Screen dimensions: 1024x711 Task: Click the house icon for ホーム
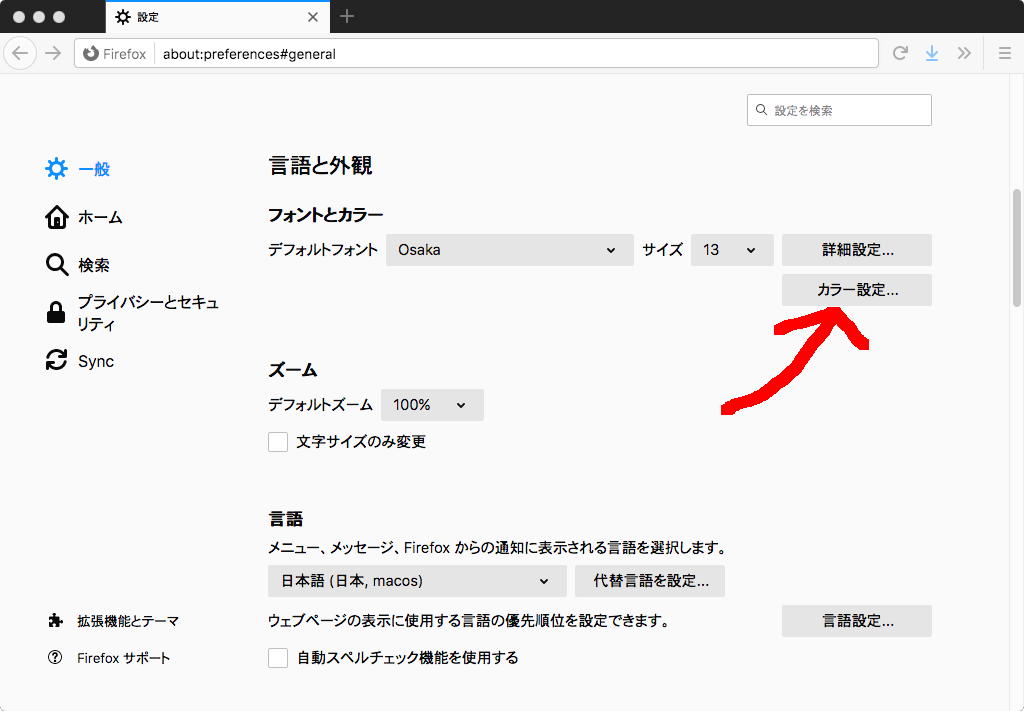point(57,217)
